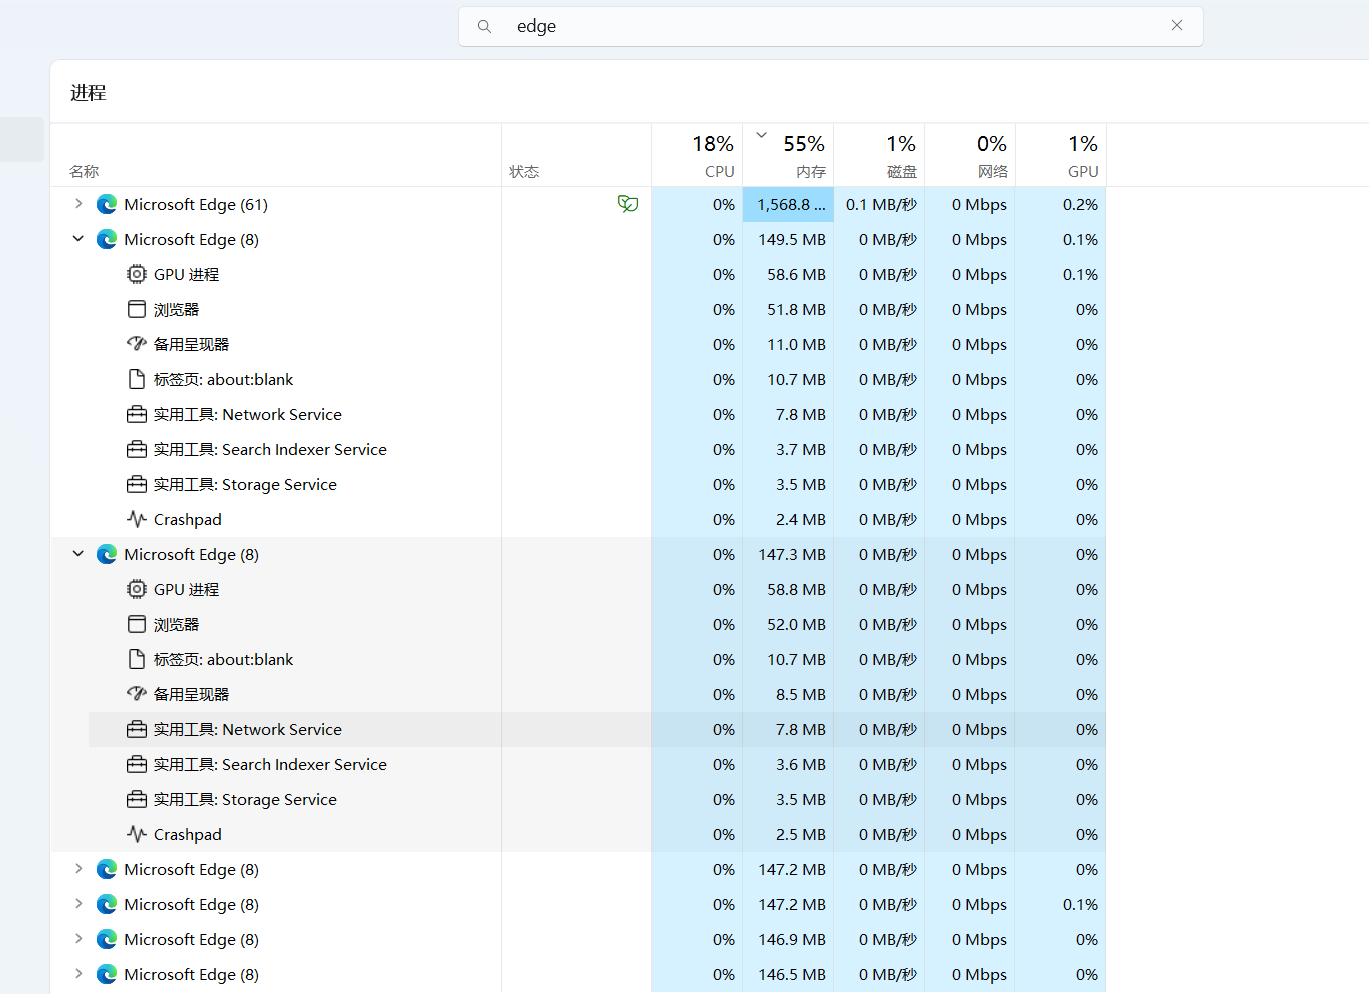This screenshot has width=1369, height=994.
Task: Click the about:blank page icon in the 147.3 MB group
Action: click(x=137, y=659)
